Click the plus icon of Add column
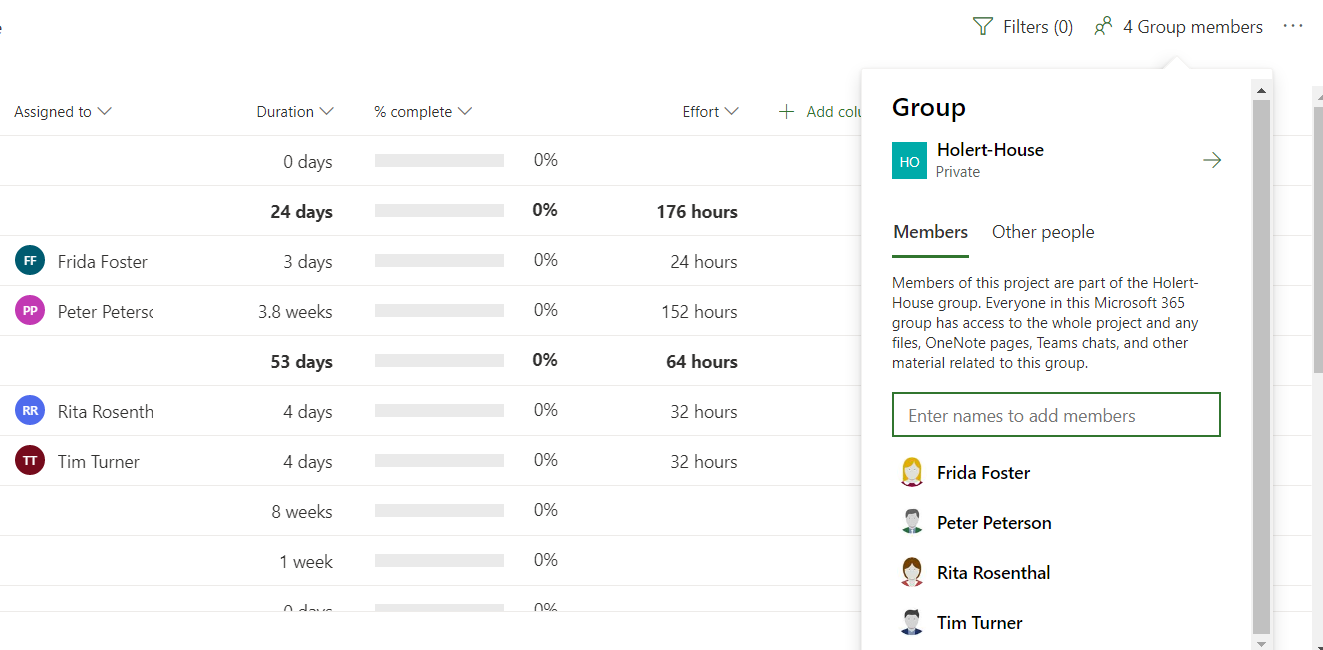Screen dimensions: 1323x650 pyautogui.click(x=787, y=111)
